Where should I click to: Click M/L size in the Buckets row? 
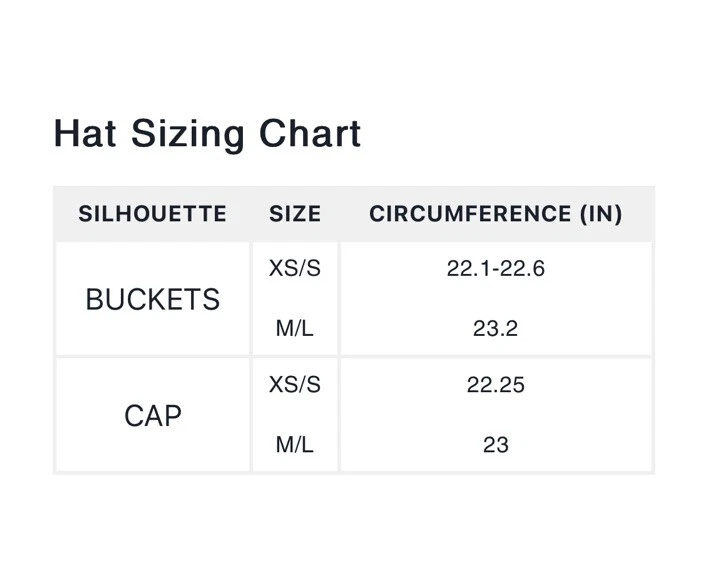pos(295,328)
